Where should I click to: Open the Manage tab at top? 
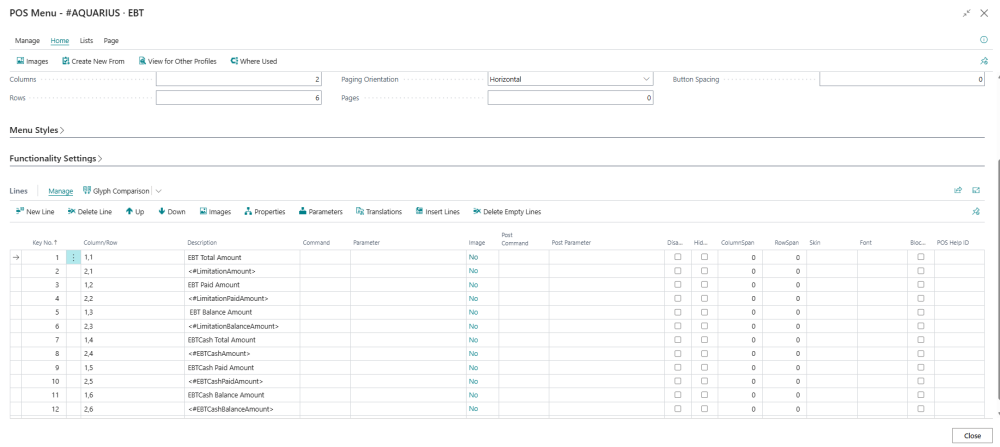27,41
